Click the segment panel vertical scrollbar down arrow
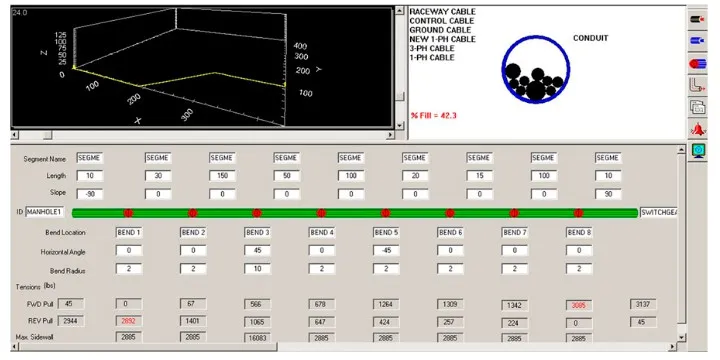The width and height of the screenshot is (720, 360). [x=681, y=338]
